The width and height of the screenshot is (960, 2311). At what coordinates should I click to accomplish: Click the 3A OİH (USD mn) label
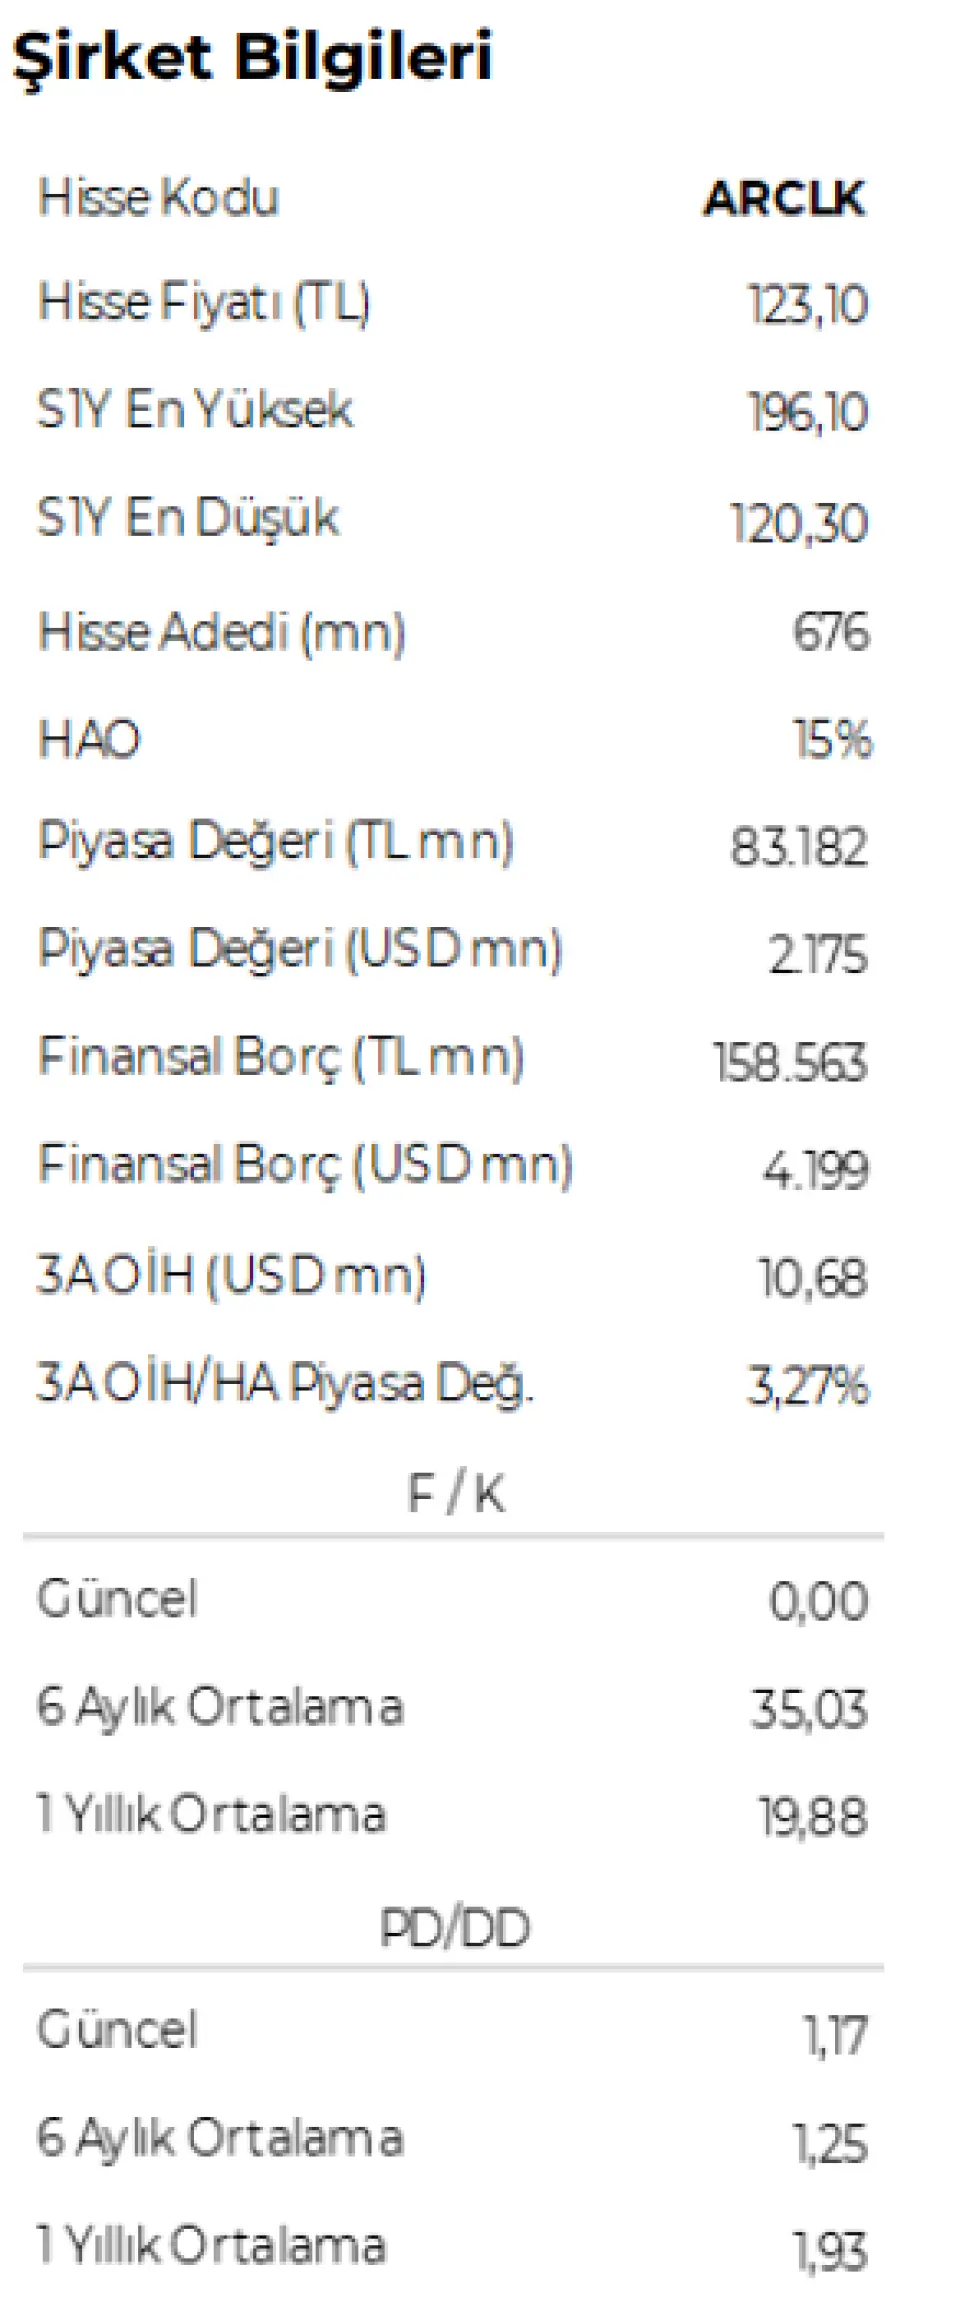pos(231,1275)
